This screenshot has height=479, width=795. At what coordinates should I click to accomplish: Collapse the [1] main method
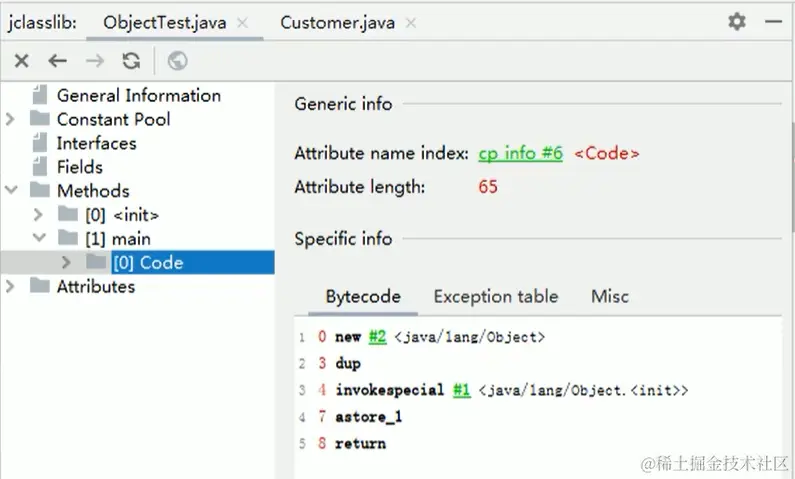click(x=39, y=238)
